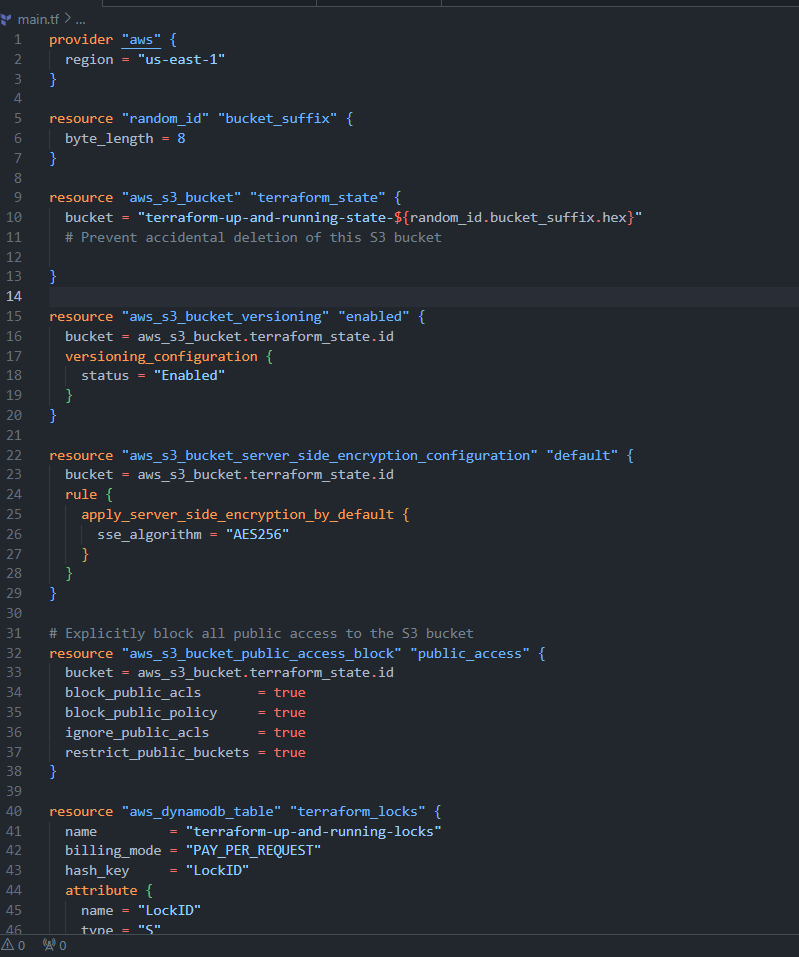Click the "aws_dynamodb_table" resource type
This screenshot has height=957, width=799.
pos(201,812)
